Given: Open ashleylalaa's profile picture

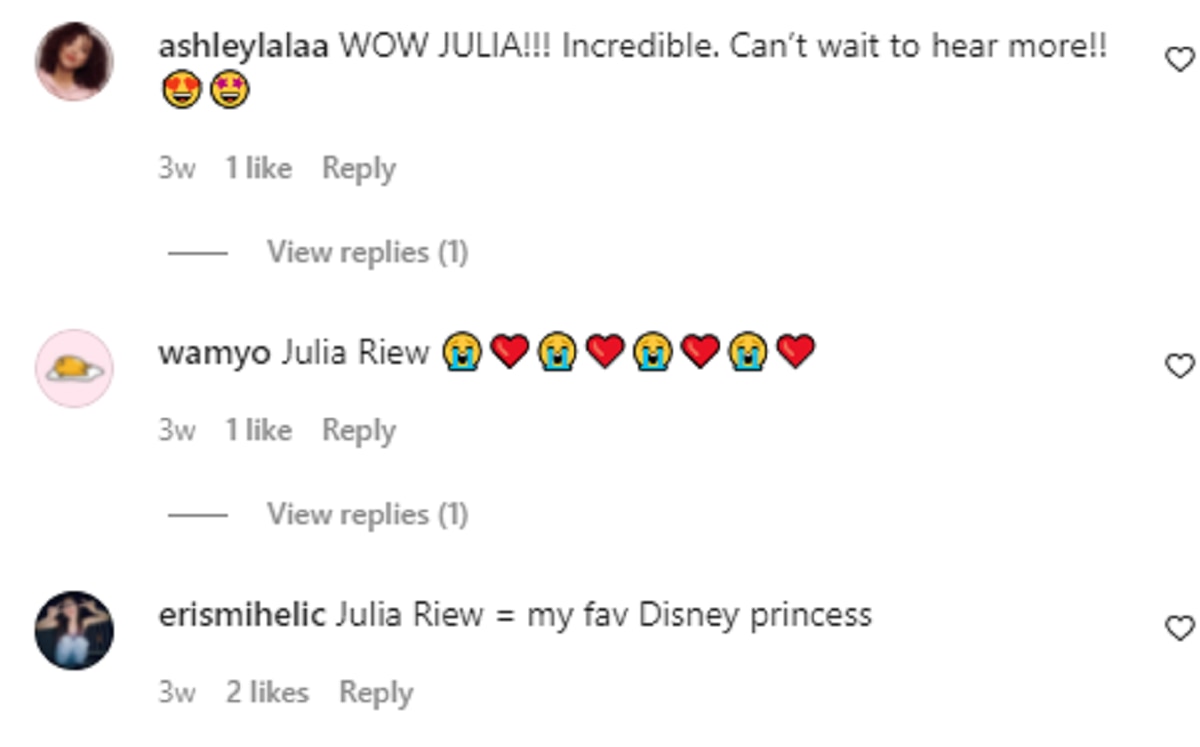Looking at the screenshot, I should 74,61.
